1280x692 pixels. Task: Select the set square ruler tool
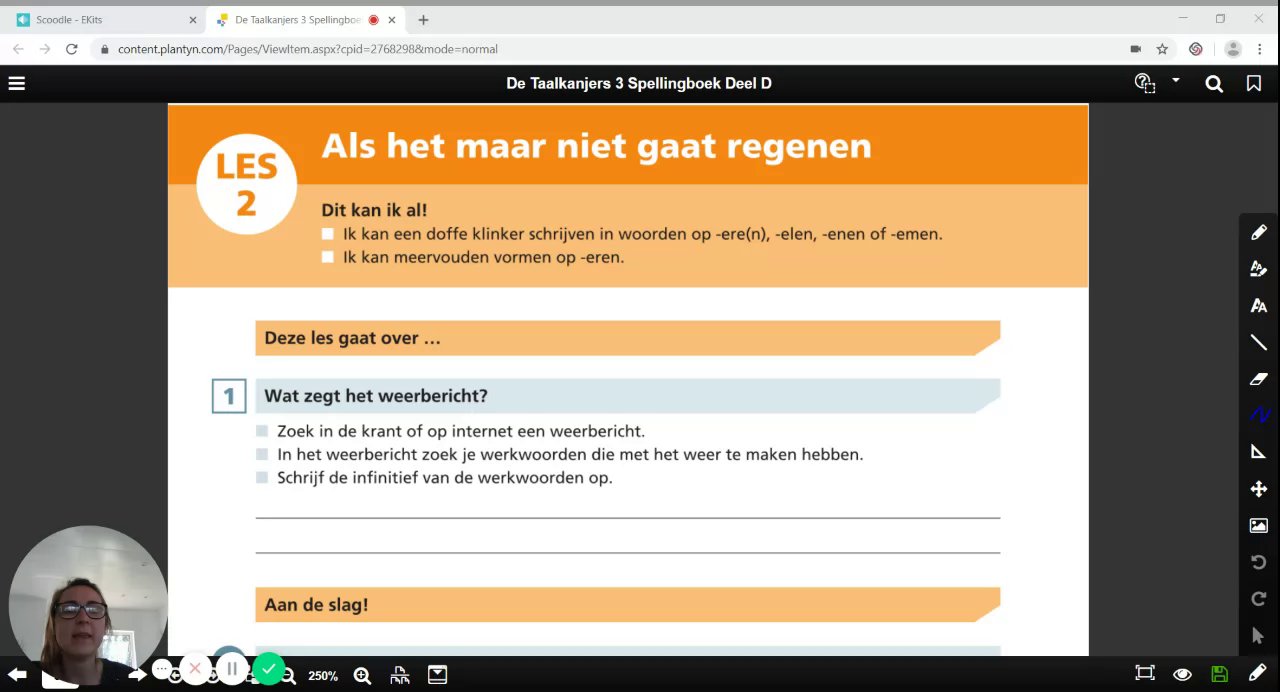tap(1259, 452)
